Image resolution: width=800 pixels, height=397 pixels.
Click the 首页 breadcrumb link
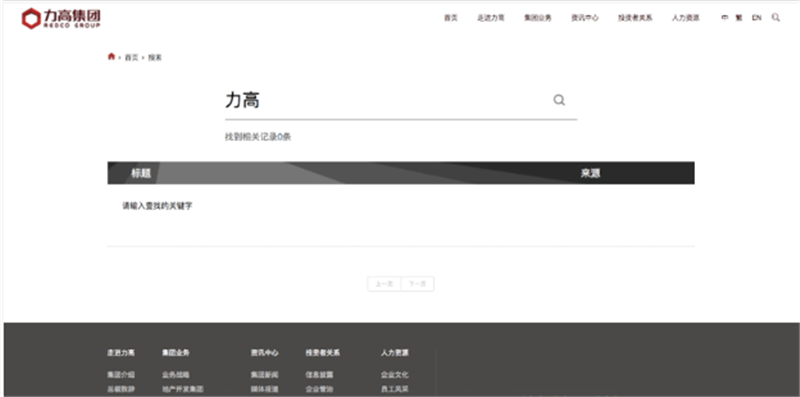(x=132, y=58)
